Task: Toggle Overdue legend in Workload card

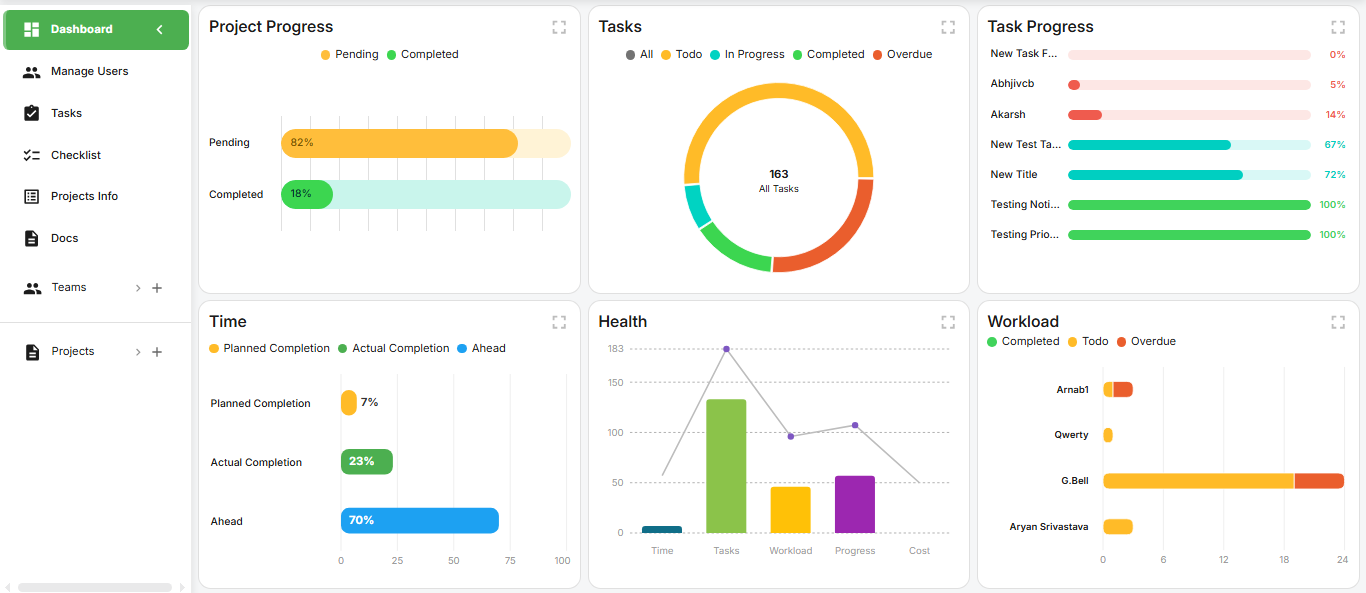Action: coord(1146,342)
